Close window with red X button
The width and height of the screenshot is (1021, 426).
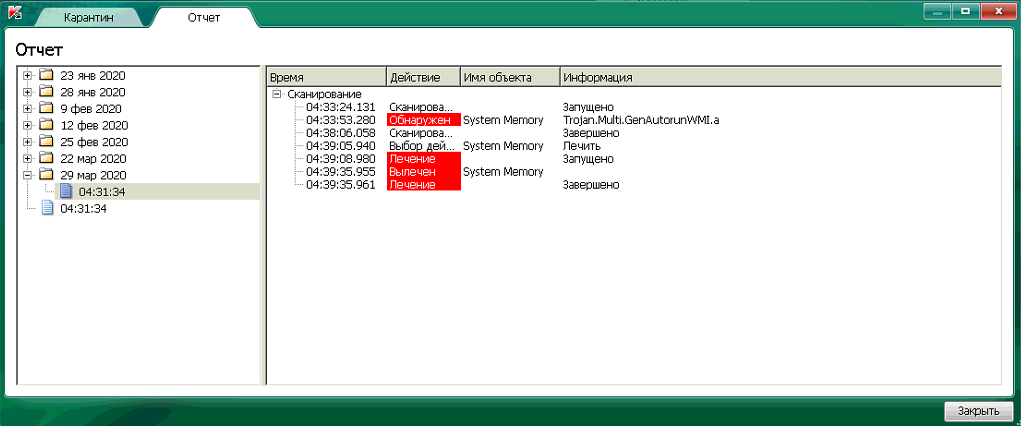pos(996,12)
